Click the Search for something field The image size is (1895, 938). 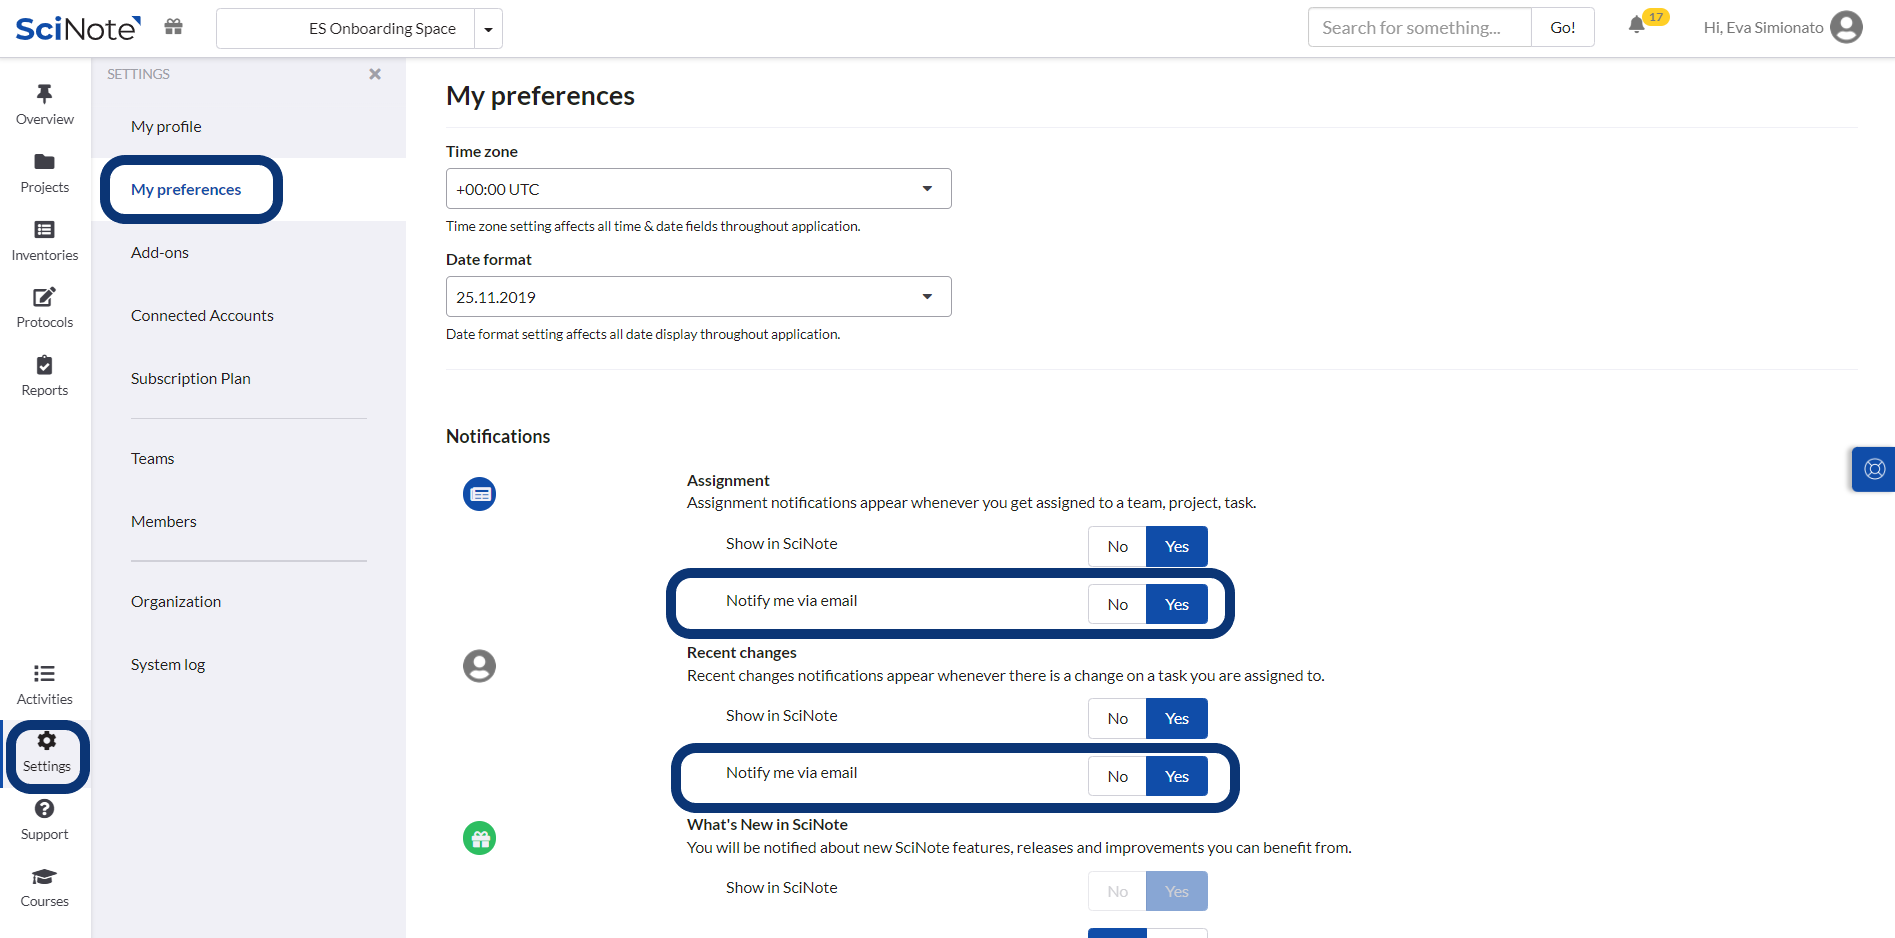tap(1419, 28)
